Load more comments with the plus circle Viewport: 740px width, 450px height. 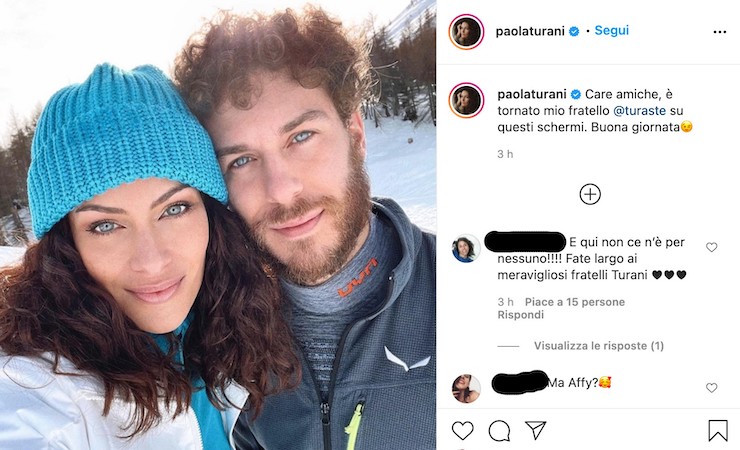590,194
